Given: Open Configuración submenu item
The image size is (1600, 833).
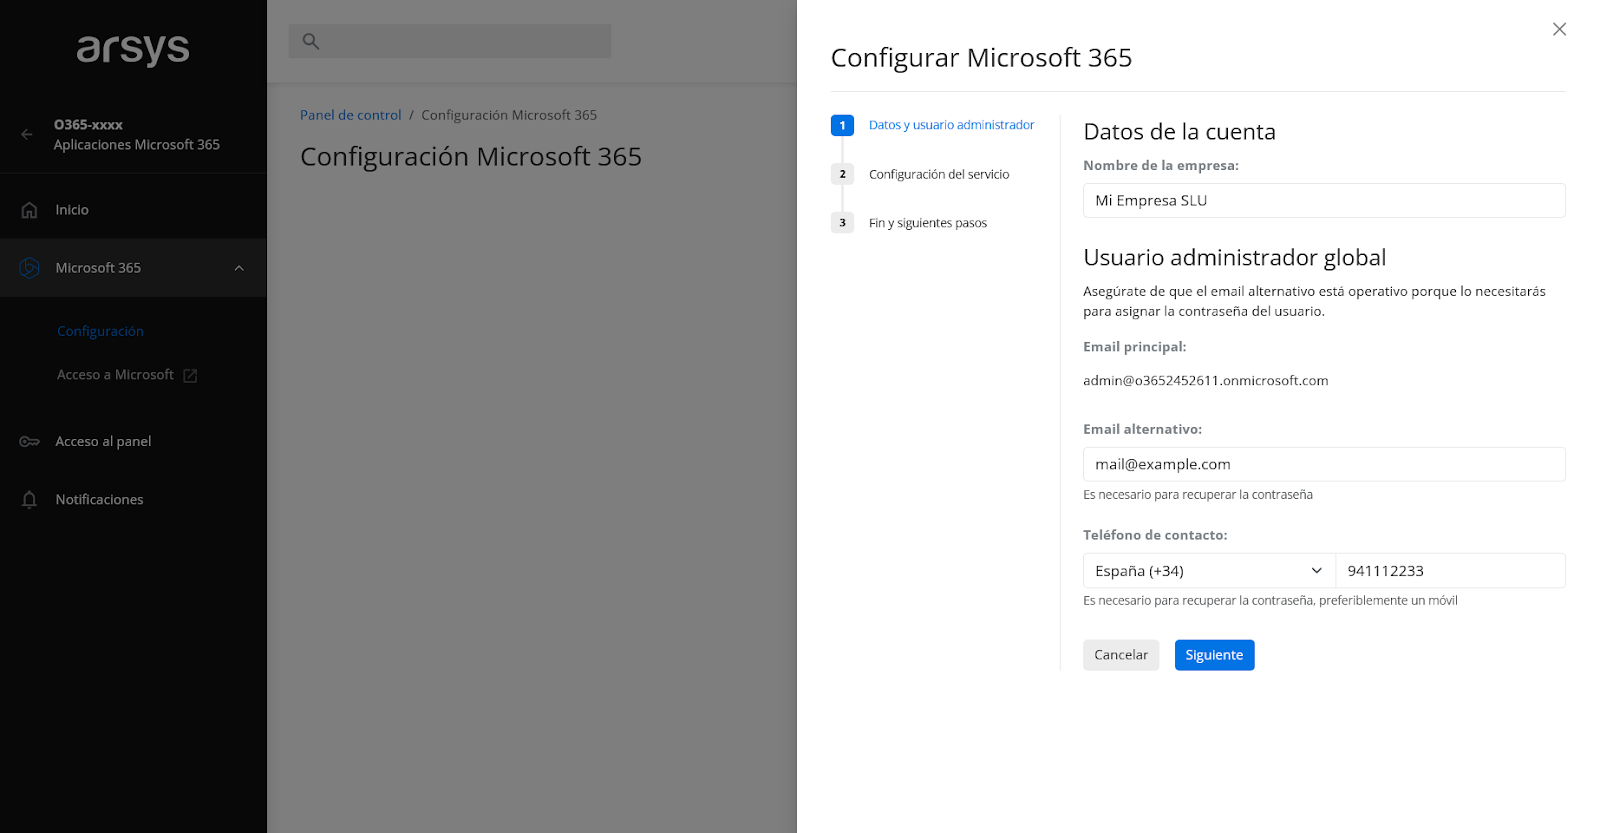Looking at the screenshot, I should [100, 331].
